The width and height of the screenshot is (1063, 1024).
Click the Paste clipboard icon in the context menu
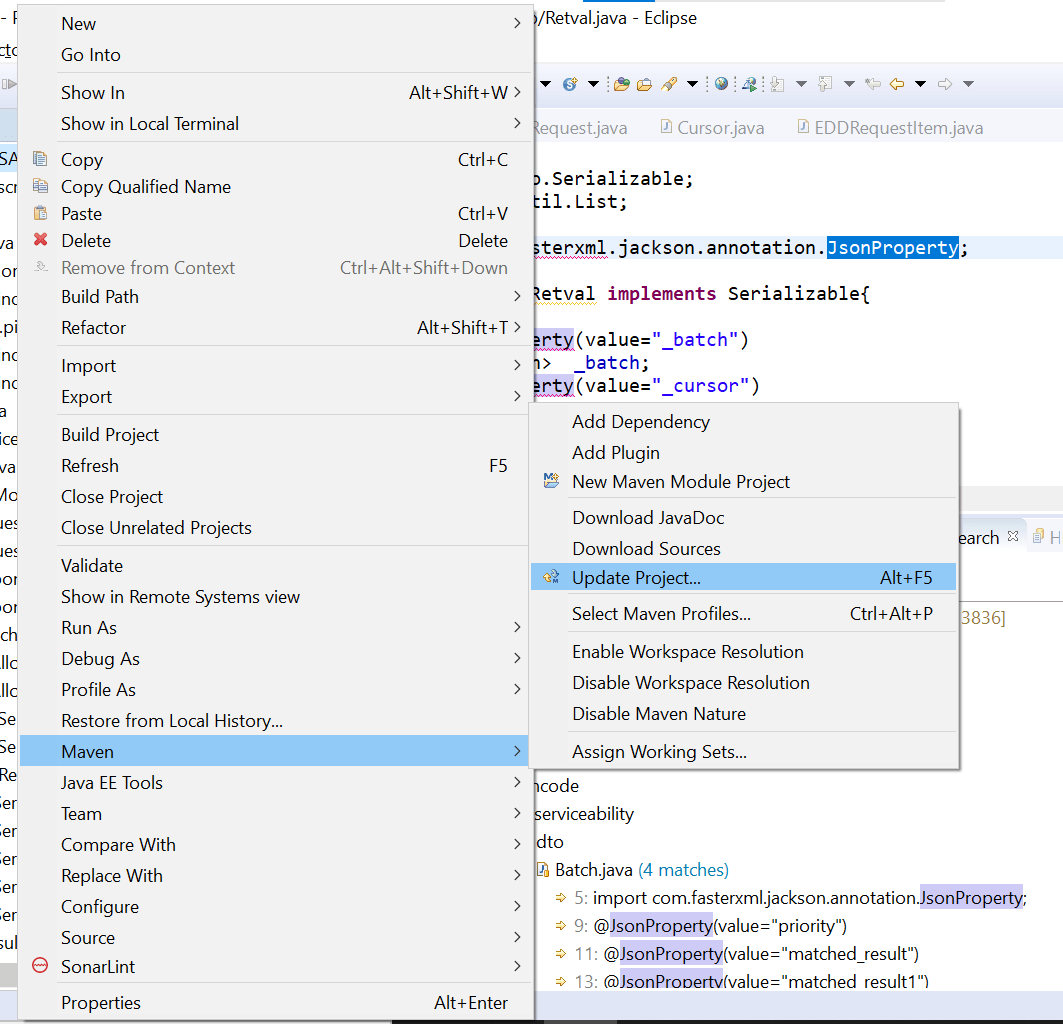coord(40,213)
